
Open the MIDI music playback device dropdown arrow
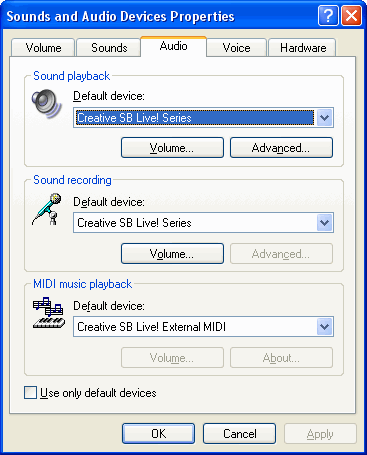(324, 327)
